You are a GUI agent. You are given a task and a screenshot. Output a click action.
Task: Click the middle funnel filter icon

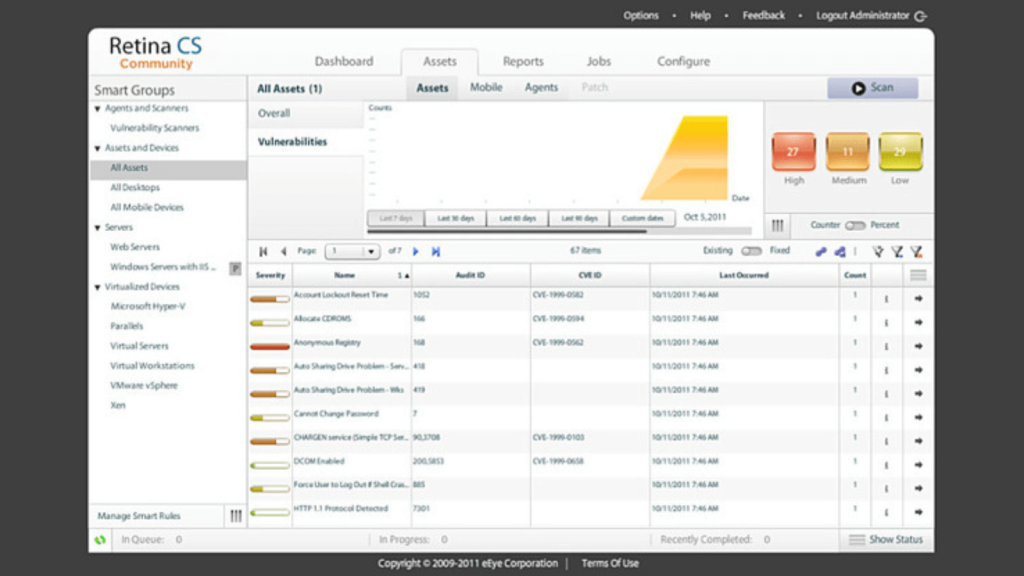pos(897,251)
